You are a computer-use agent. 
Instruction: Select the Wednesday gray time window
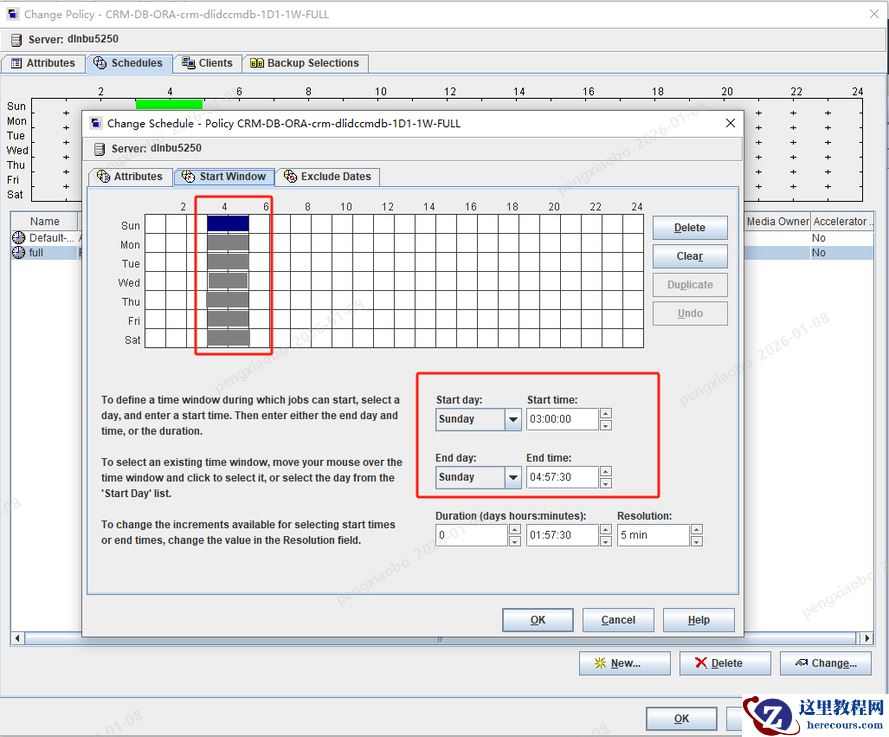pyautogui.click(x=228, y=282)
